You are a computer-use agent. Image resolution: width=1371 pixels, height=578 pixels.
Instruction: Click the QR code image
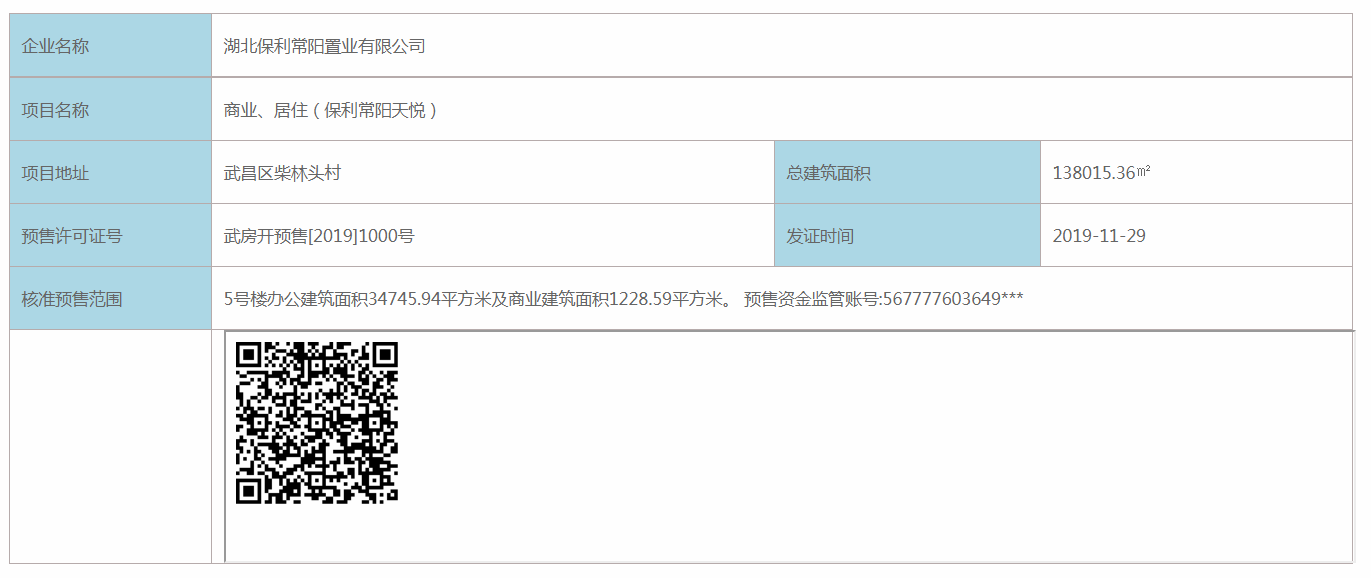pyautogui.click(x=317, y=422)
